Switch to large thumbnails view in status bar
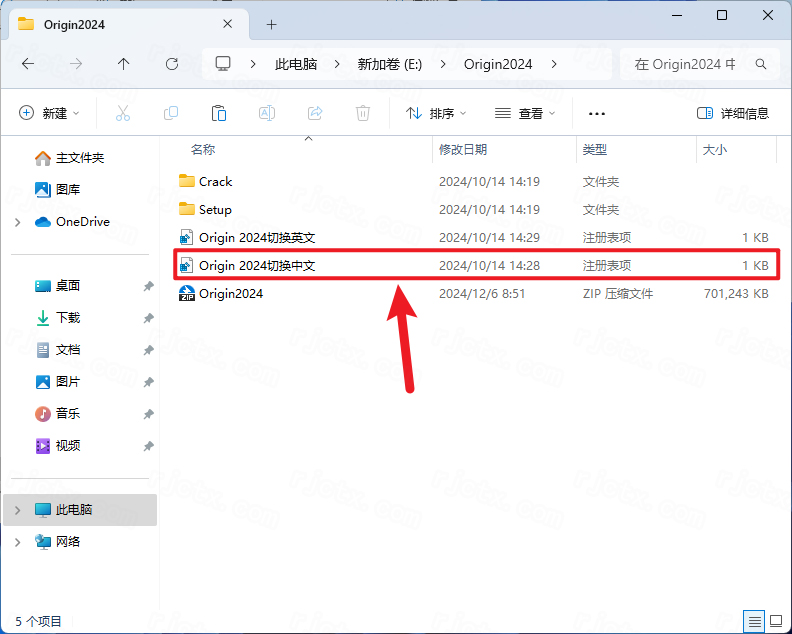Image resolution: width=792 pixels, height=634 pixels. pyautogui.click(x=775, y=620)
